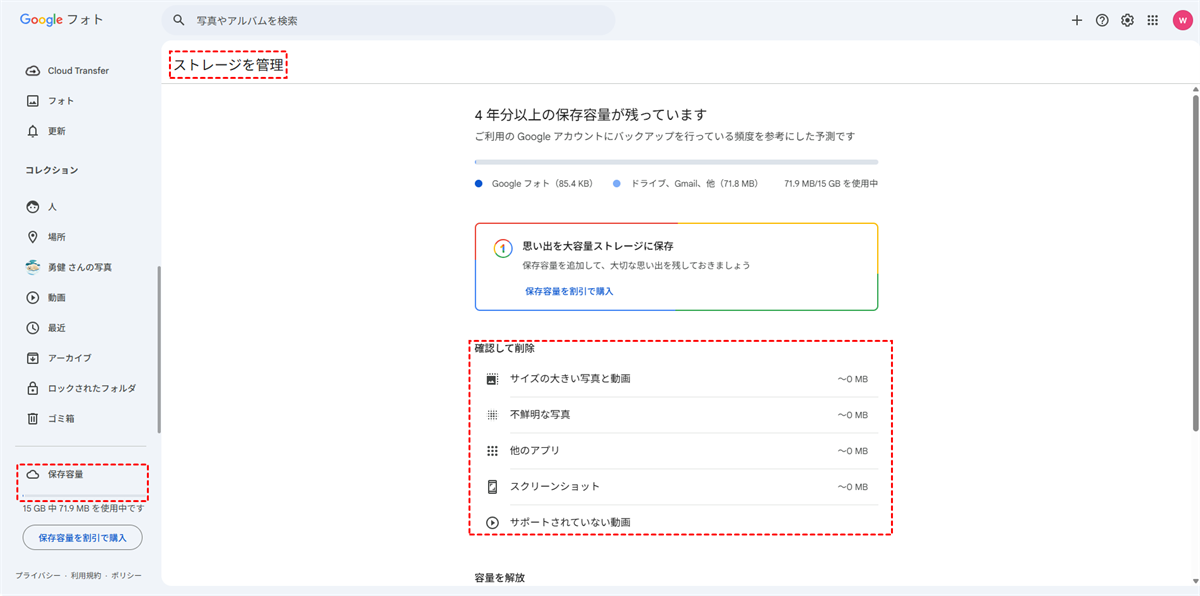Click the ロックされたフォルダ lock icon
This screenshot has width=1200, height=596.
pyautogui.click(x=32, y=388)
